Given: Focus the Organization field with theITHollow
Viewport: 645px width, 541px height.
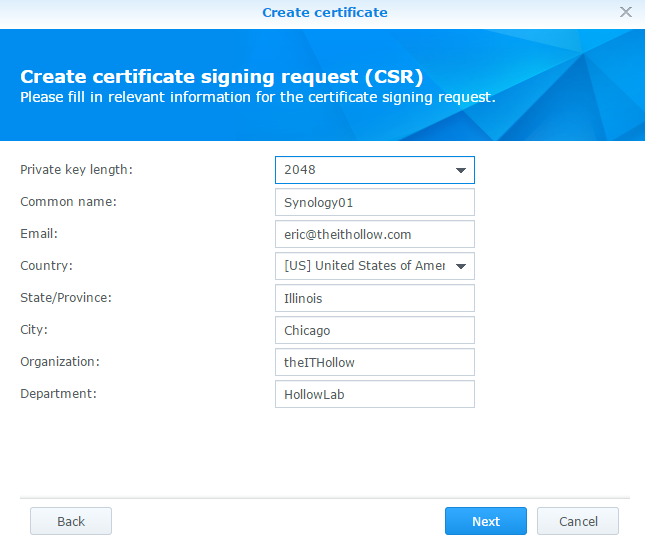Looking at the screenshot, I should pyautogui.click(x=374, y=362).
